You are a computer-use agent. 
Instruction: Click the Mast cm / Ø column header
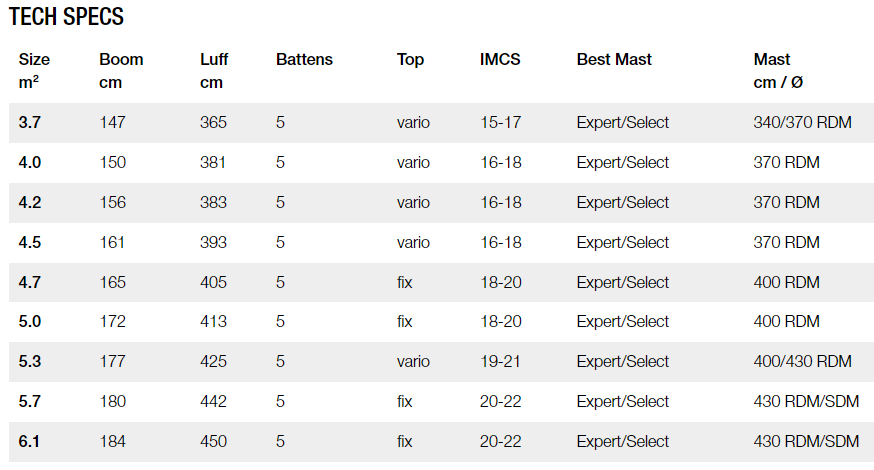pos(785,70)
